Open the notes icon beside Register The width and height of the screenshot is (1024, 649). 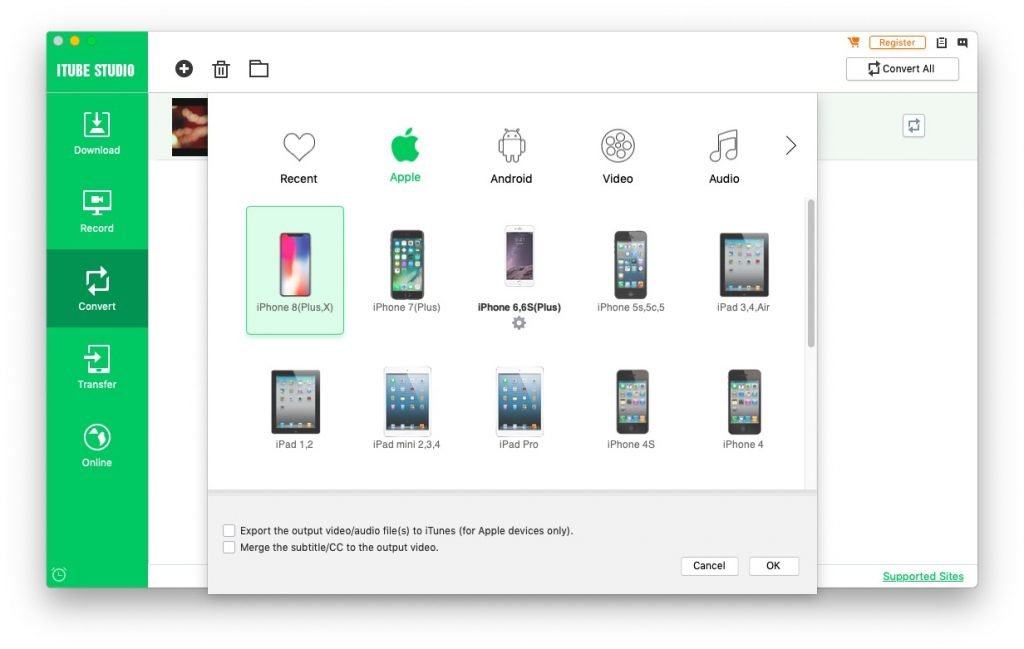pyautogui.click(x=941, y=42)
